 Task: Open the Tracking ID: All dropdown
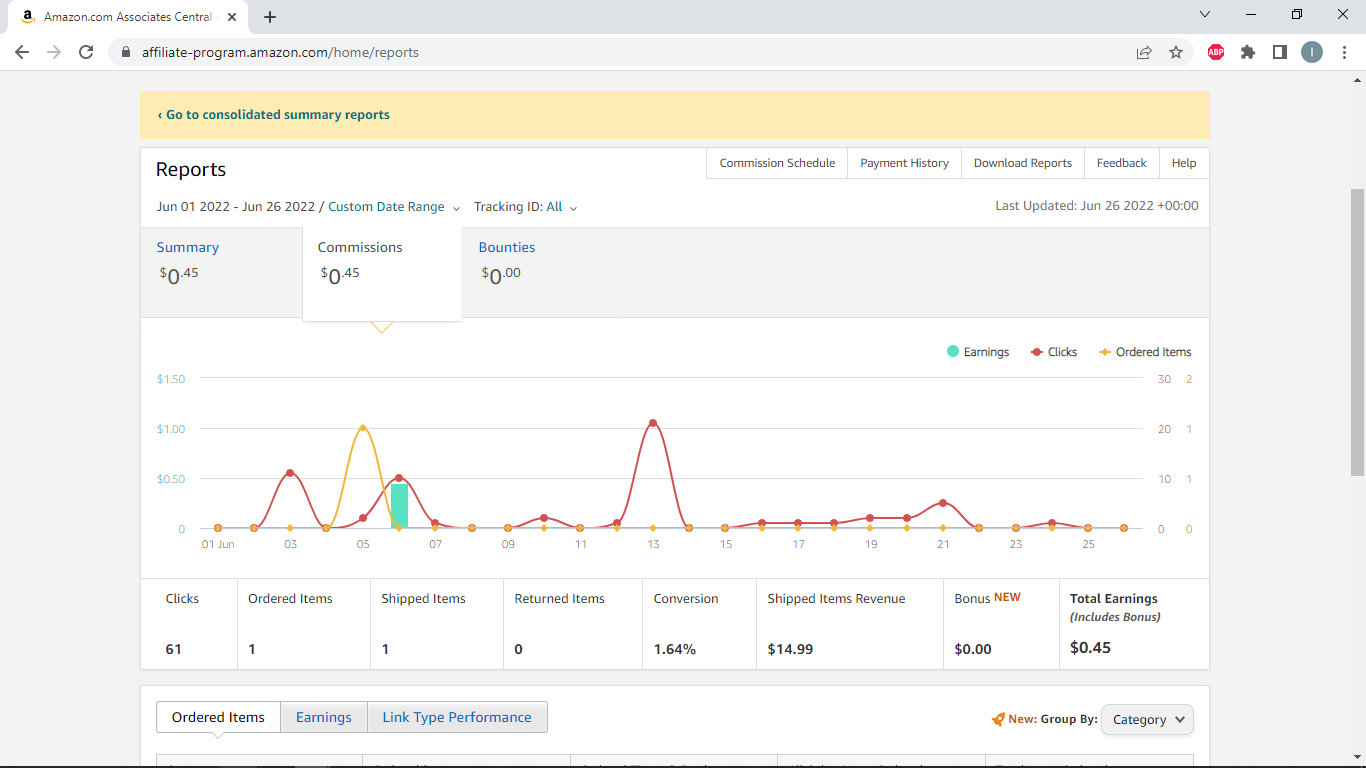coord(525,207)
